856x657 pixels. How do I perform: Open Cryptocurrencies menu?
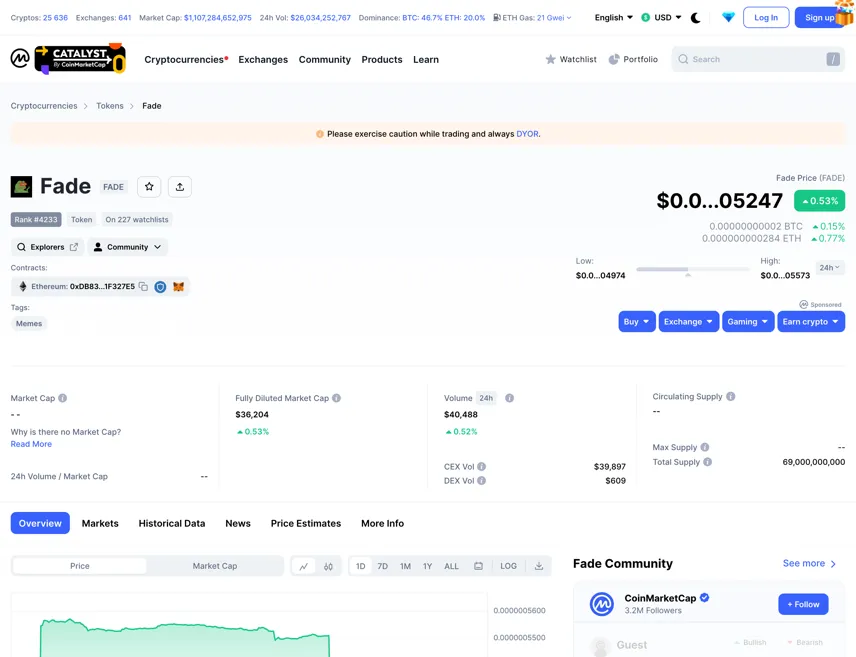pyautogui.click(x=186, y=60)
